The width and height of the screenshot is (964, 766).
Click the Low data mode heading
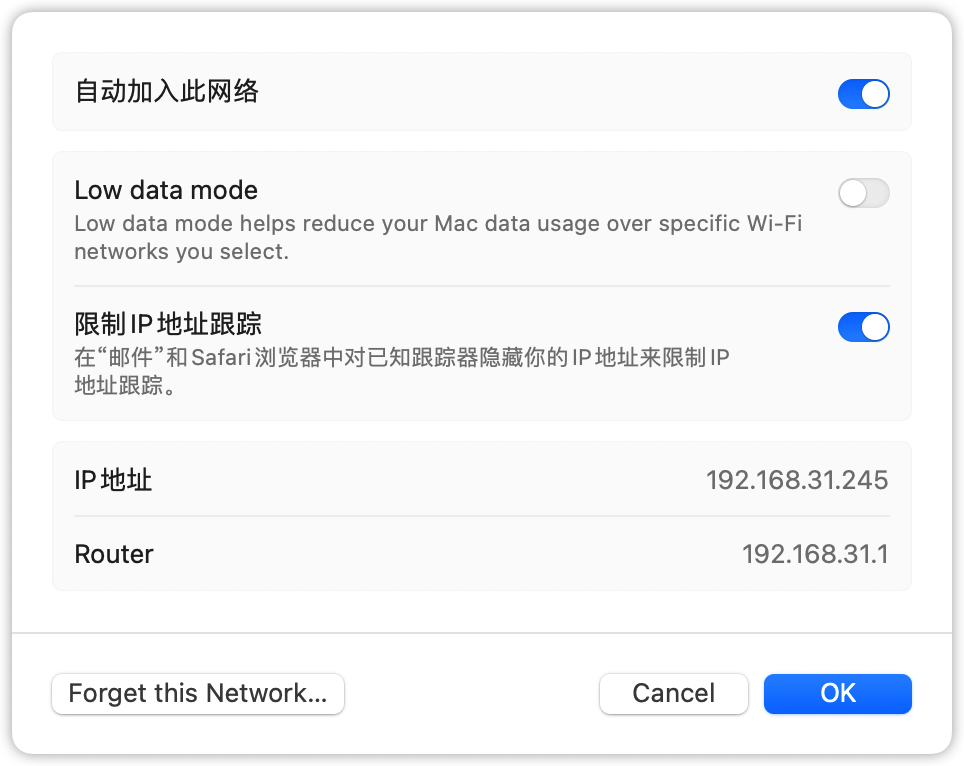tap(166, 190)
